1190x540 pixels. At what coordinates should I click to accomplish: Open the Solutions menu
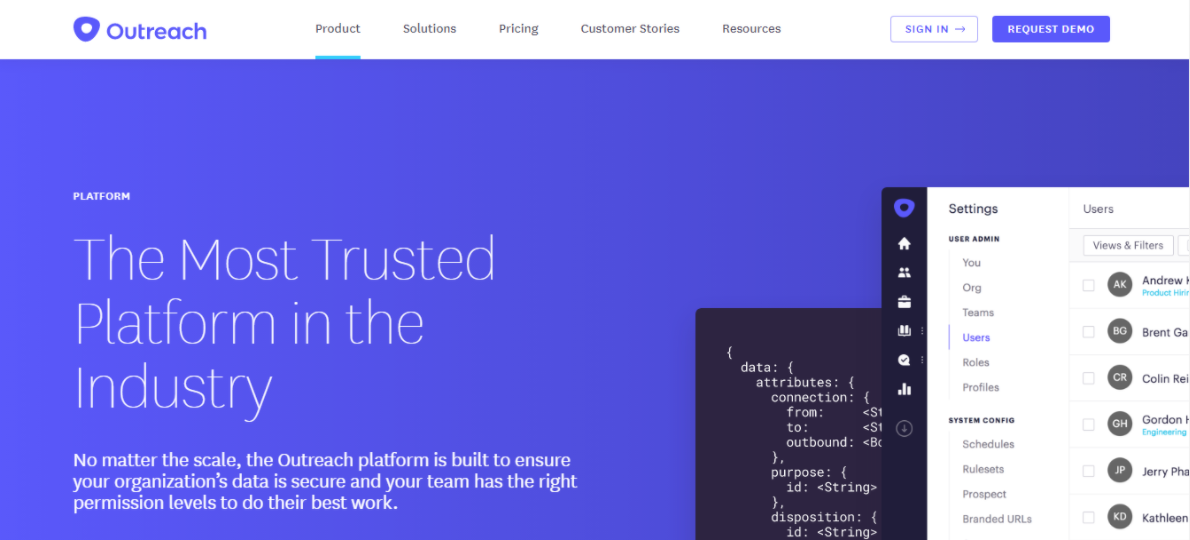click(x=430, y=29)
